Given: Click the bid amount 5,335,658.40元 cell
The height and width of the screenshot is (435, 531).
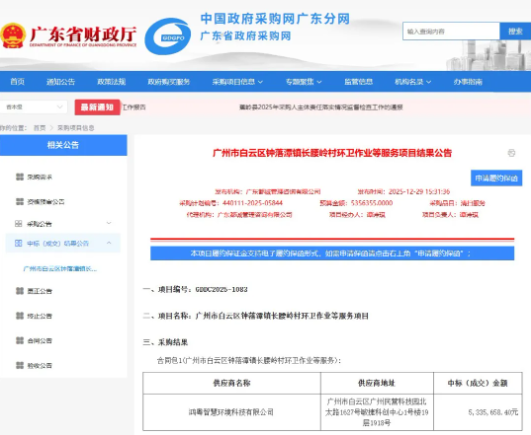Looking at the screenshot, I should tap(477, 412).
